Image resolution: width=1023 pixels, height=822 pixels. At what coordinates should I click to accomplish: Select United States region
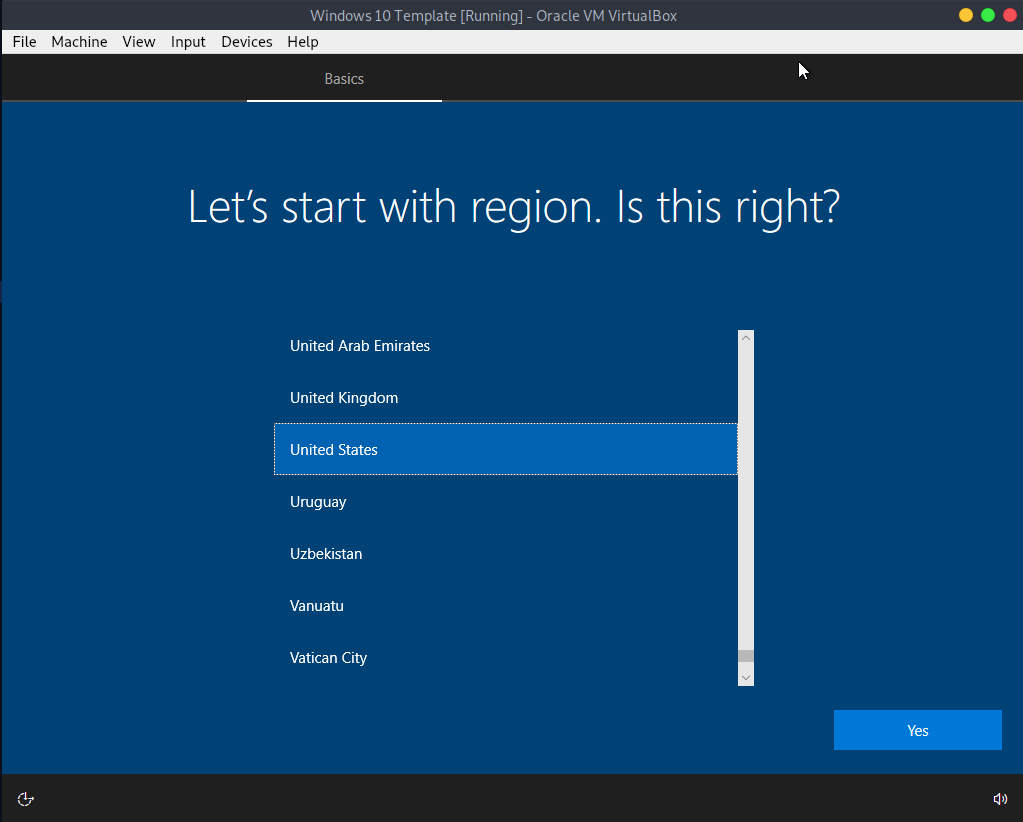[506, 449]
